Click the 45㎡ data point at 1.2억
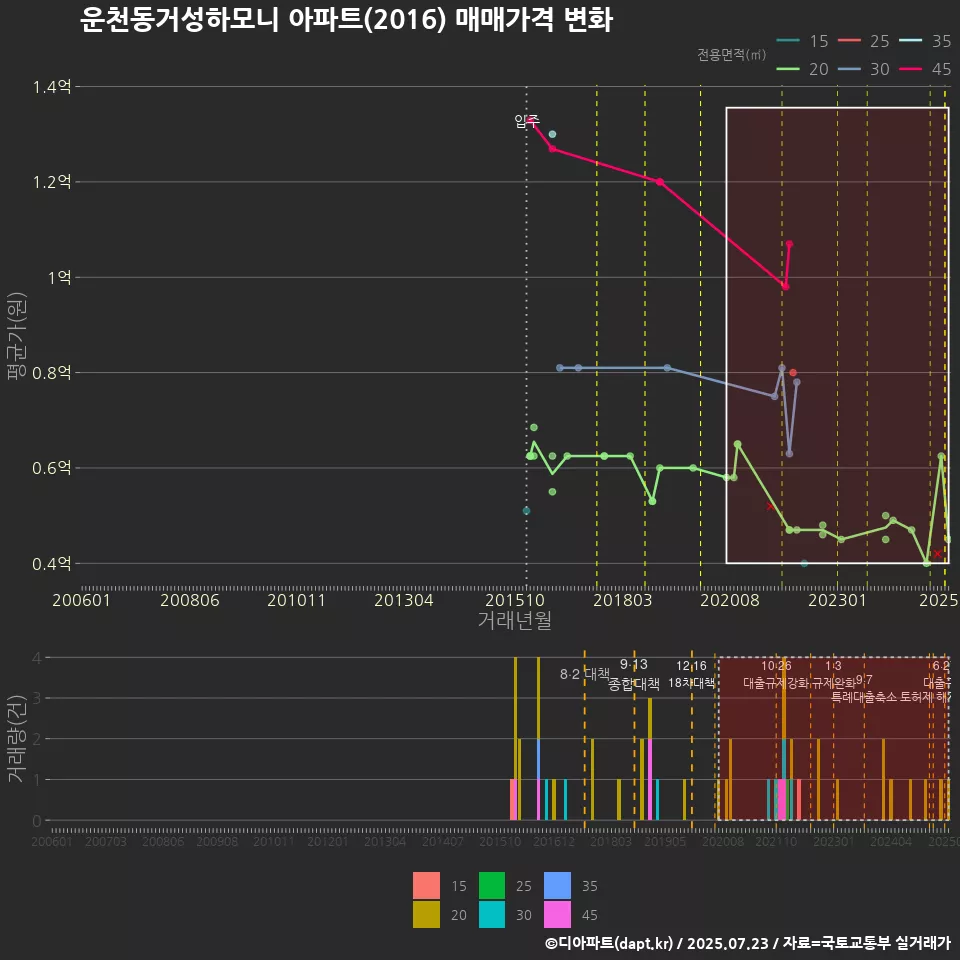The image size is (960, 960). click(659, 182)
